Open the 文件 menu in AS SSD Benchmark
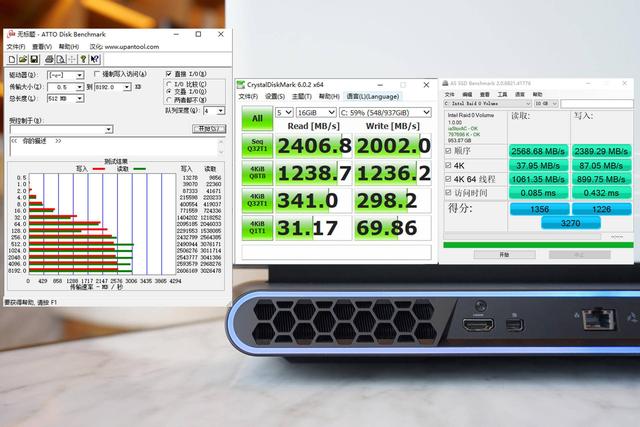 coord(449,94)
